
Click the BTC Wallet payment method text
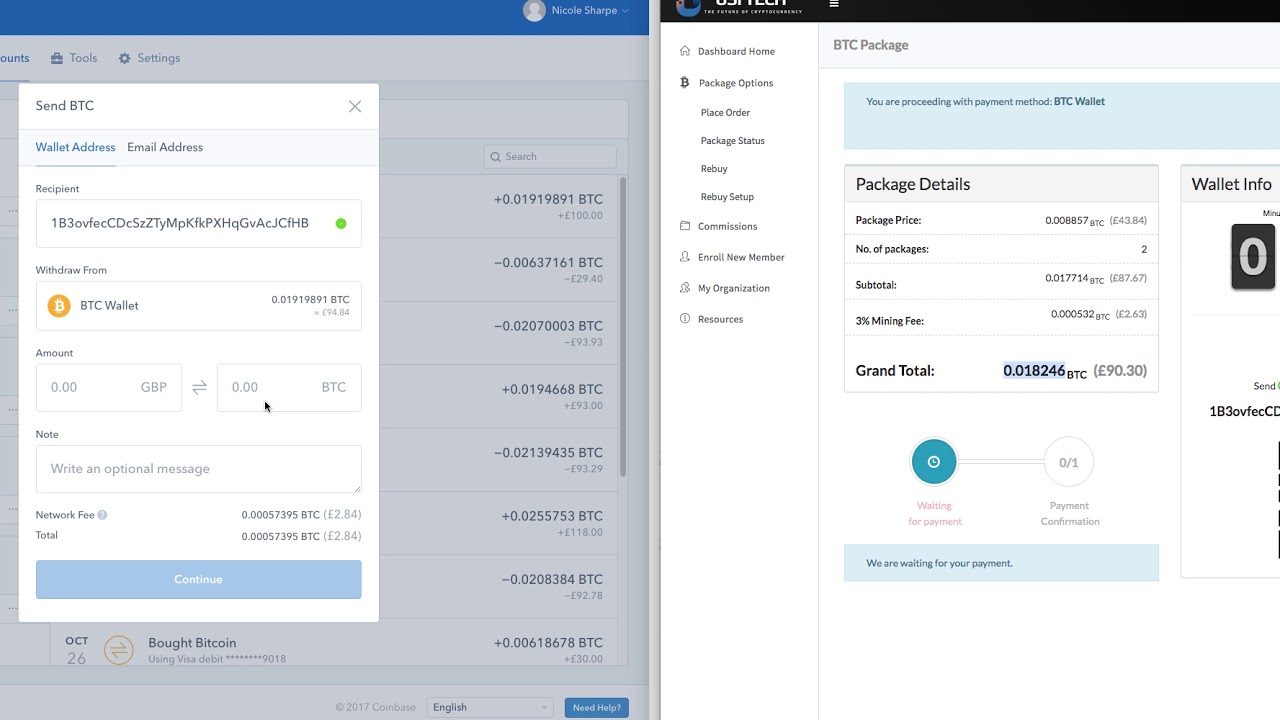tap(1079, 101)
